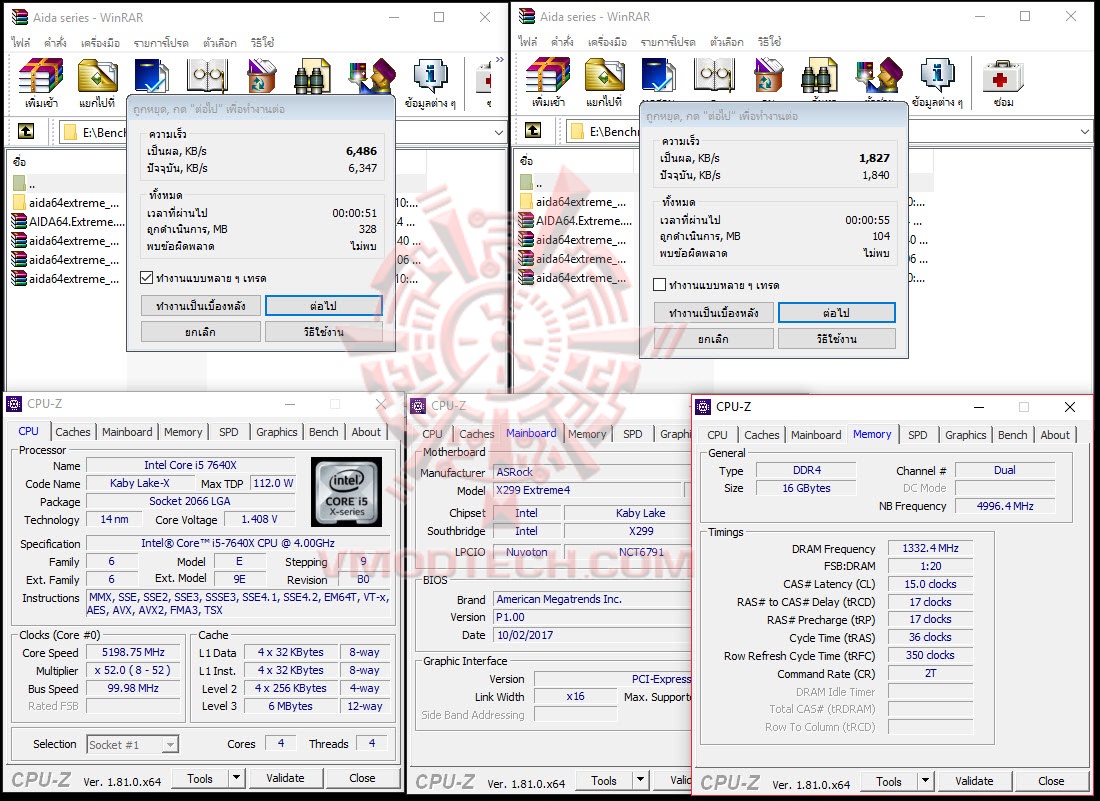
Task: Switch to Graphics tab in CPU-Z Memory window
Action: [965, 435]
